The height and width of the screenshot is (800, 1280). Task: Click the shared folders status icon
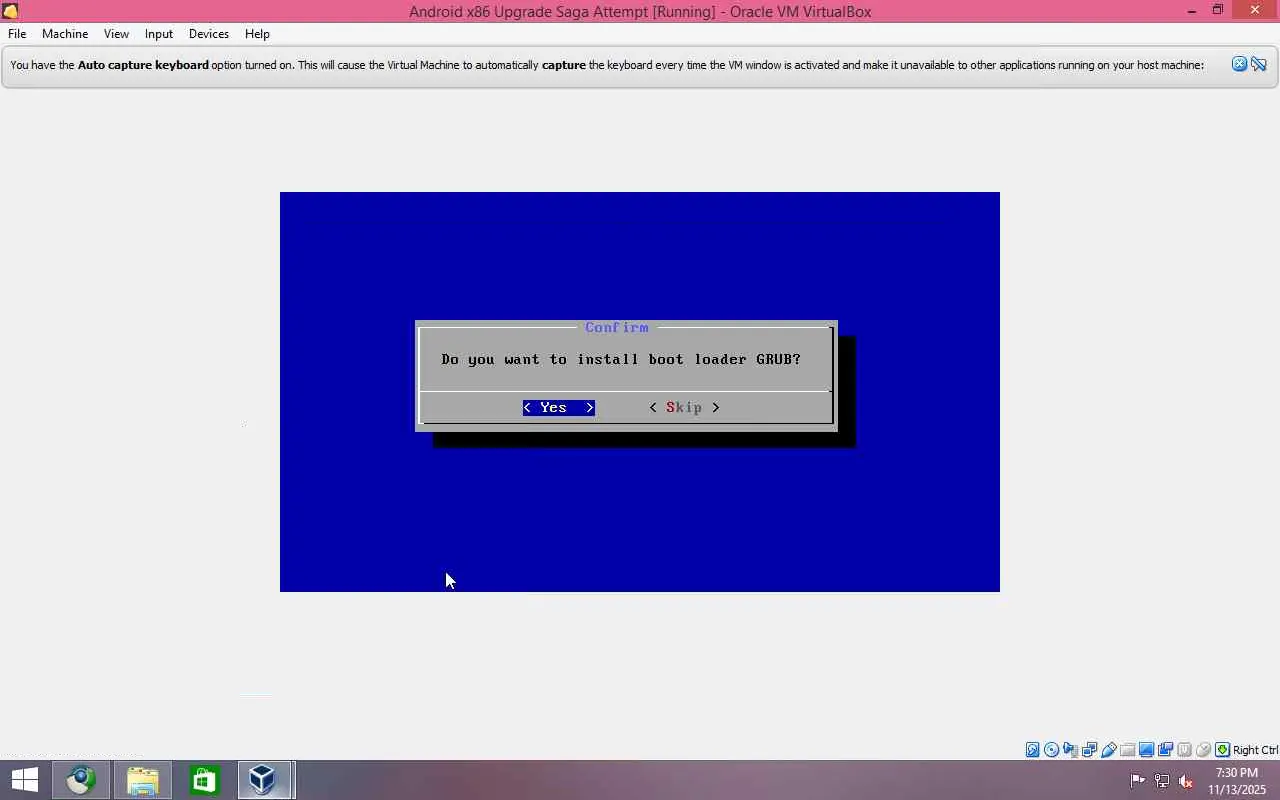(x=1127, y=750)
